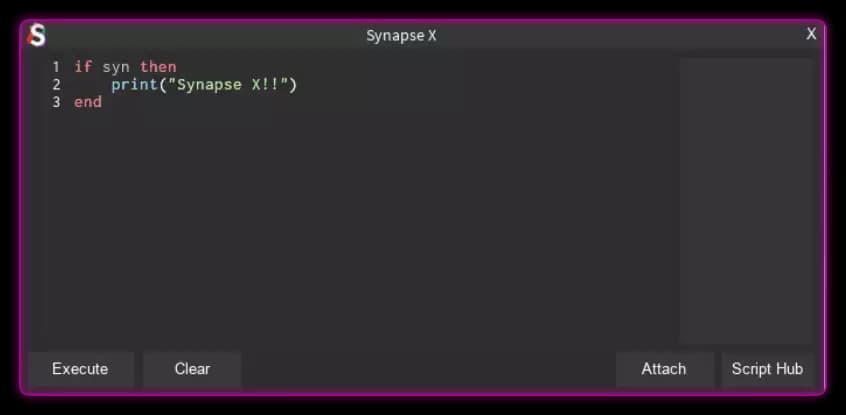
Task: Select line number 1 in gutter
Action: 57,67
